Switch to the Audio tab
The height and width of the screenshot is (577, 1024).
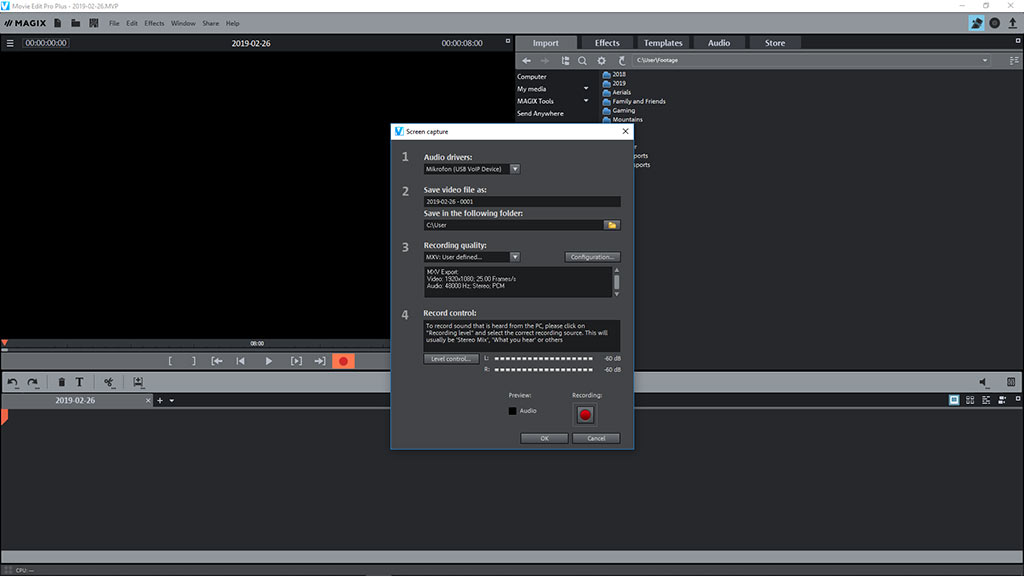(x=719, y=43)
